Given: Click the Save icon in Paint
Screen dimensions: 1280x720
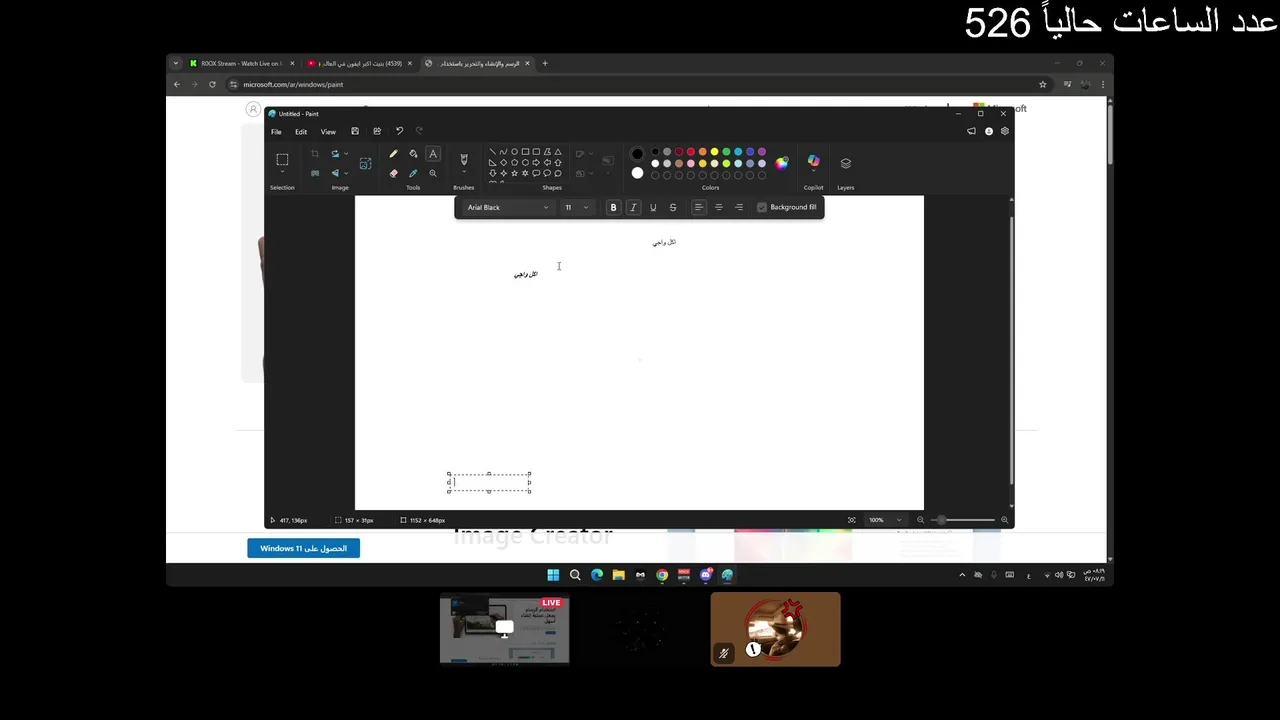Looking at the screenshot, I should [355, 131].
